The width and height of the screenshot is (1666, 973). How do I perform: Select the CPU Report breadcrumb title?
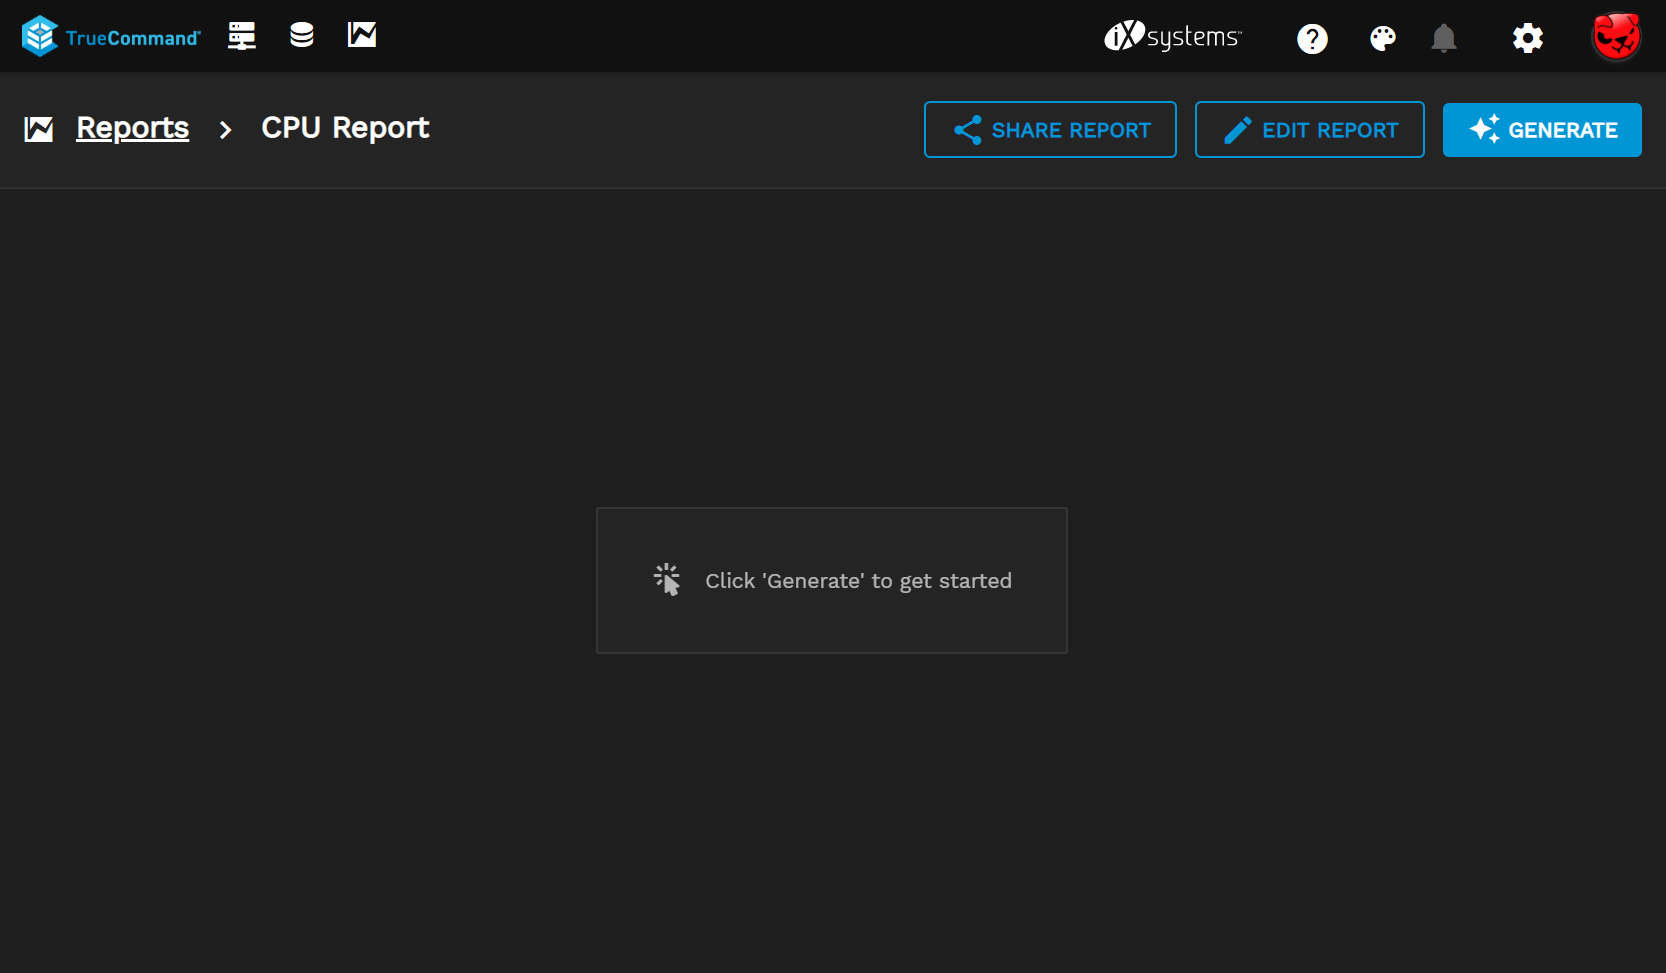pos(344,127)
